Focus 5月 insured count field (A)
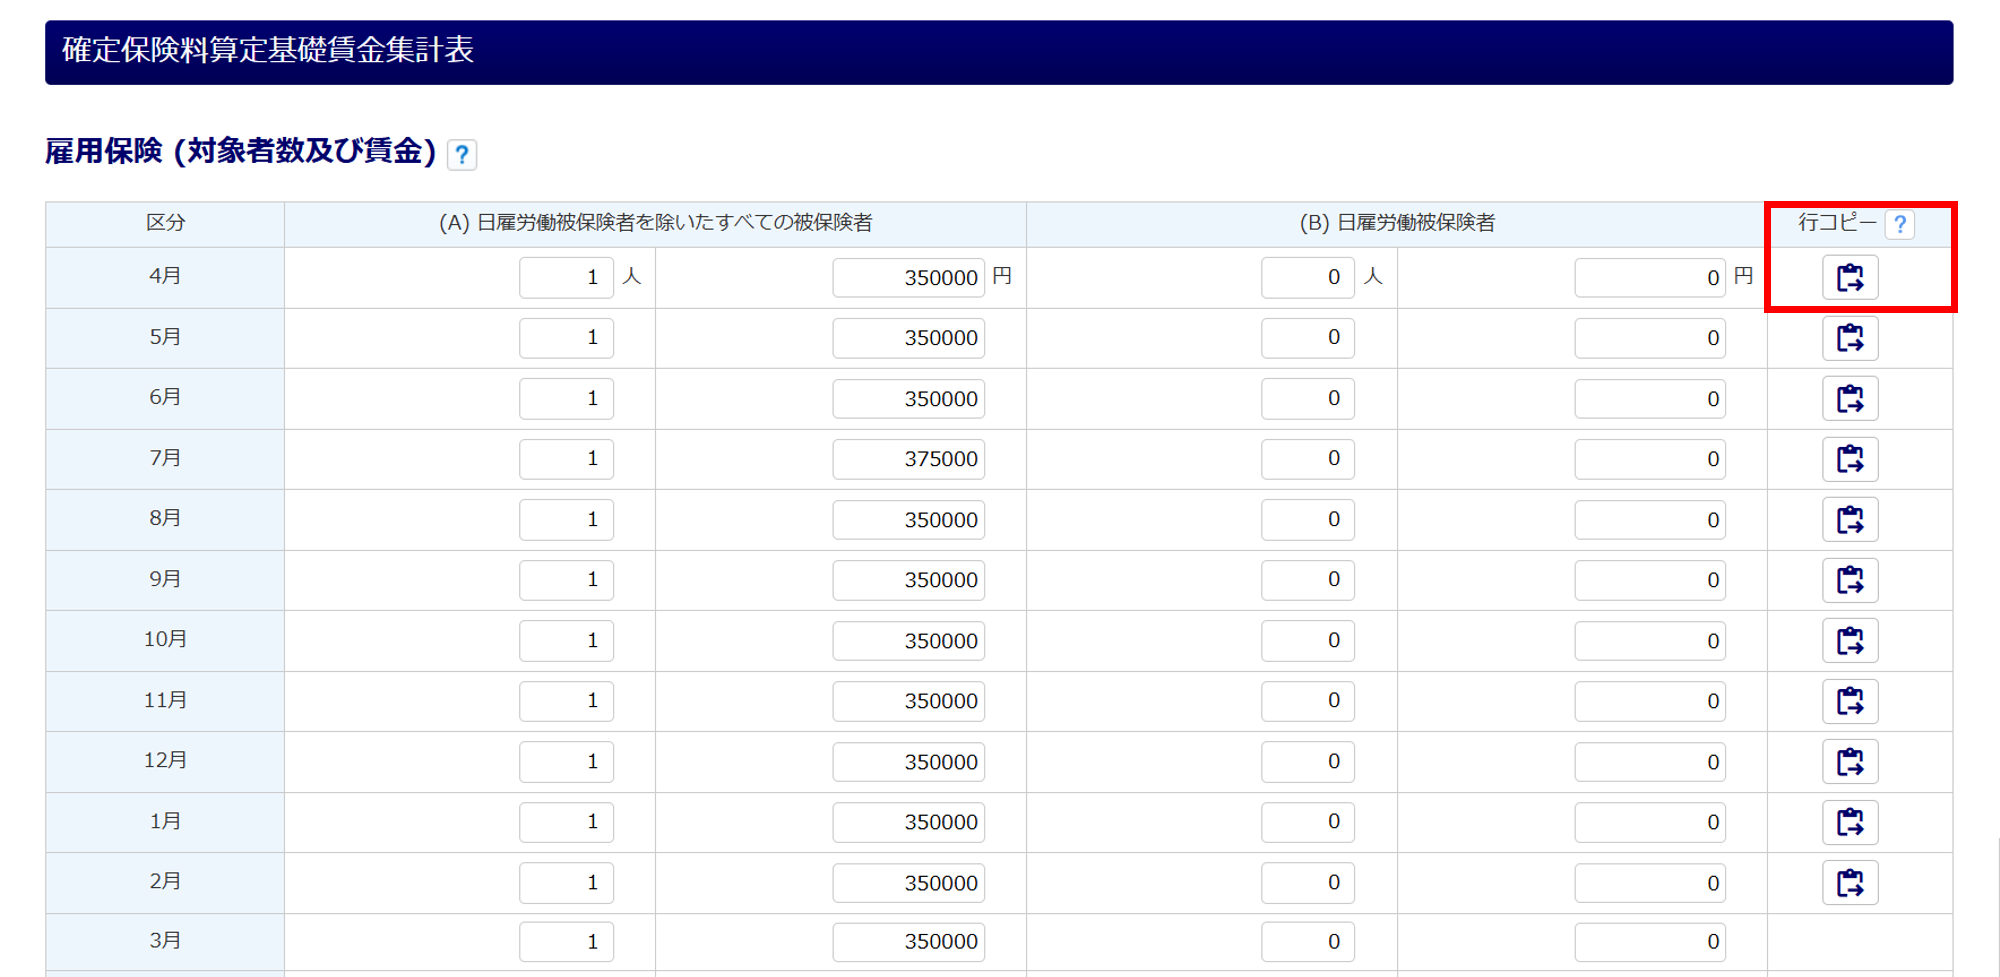Viewport: 2000px width, 977px height. tap(566, 338)
